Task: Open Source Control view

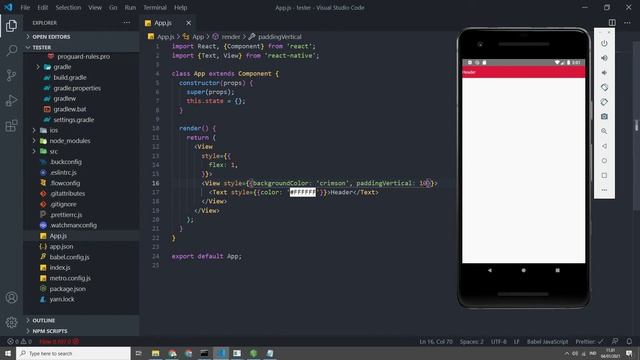Action: point(11,76)
